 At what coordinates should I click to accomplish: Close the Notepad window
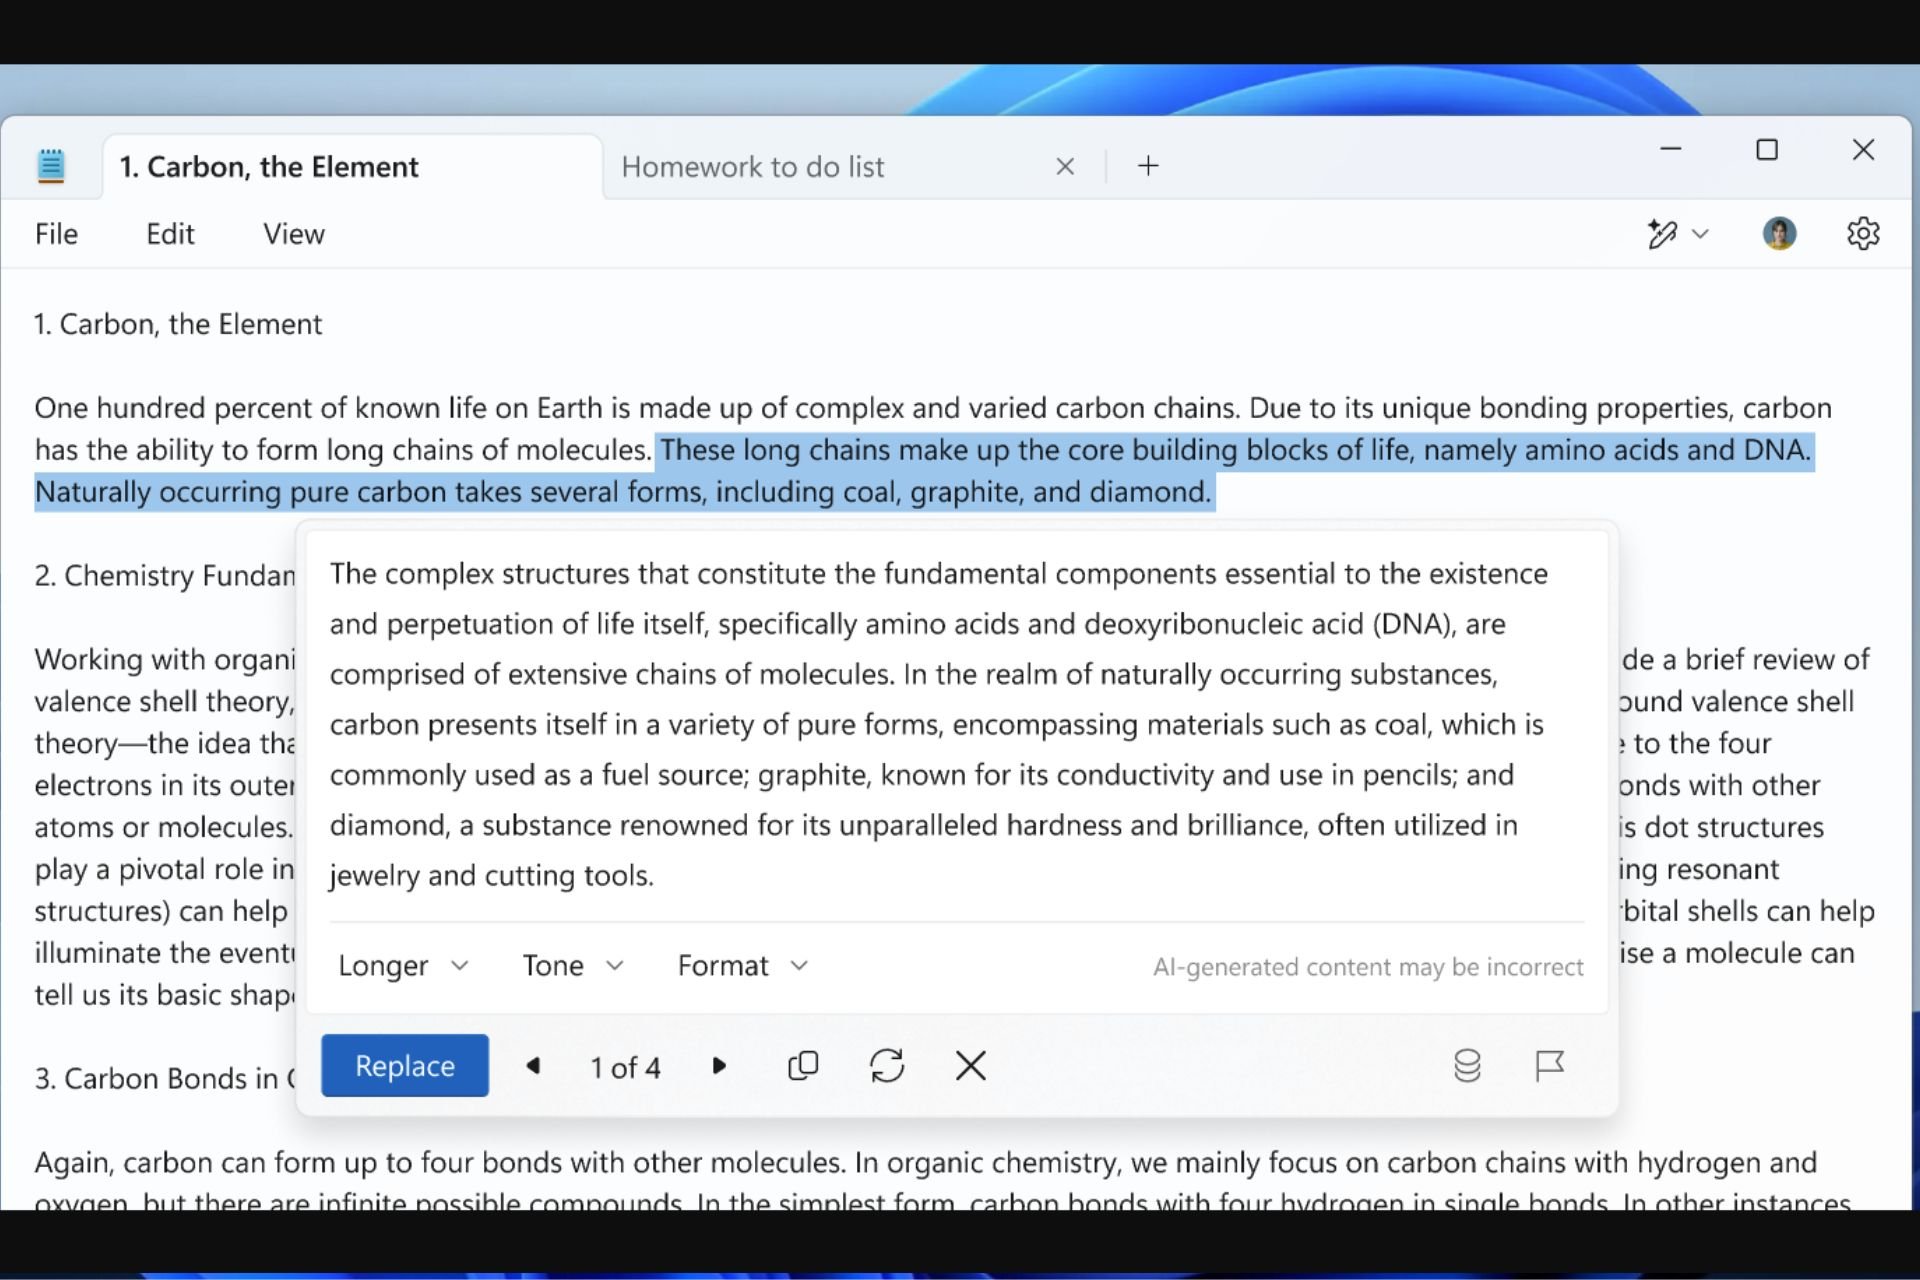(1863, 150)
